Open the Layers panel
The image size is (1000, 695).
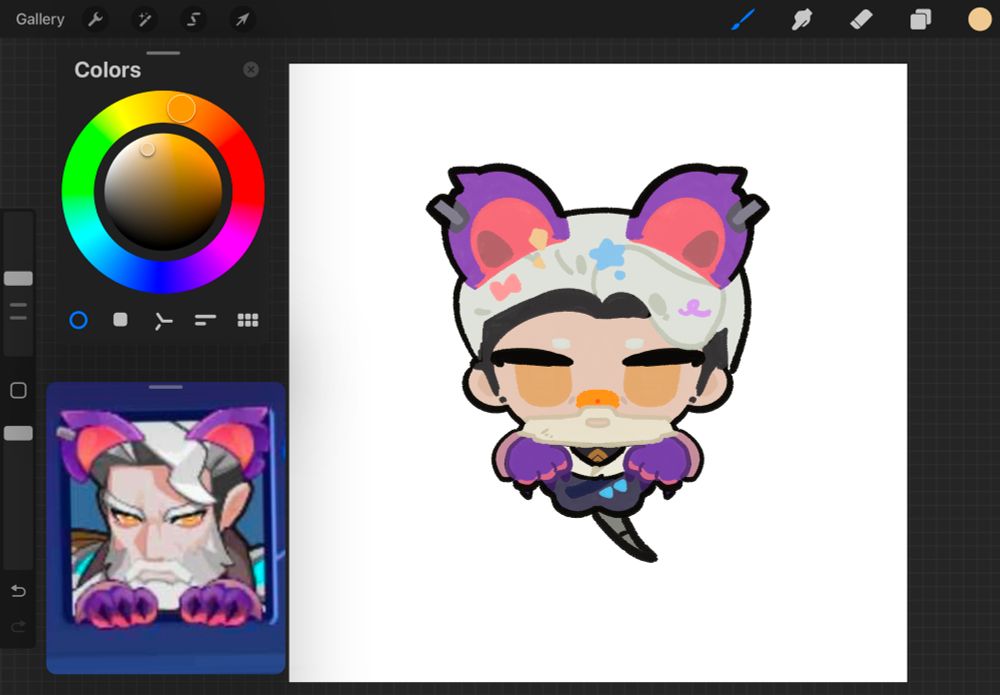(x=920, y=20)
